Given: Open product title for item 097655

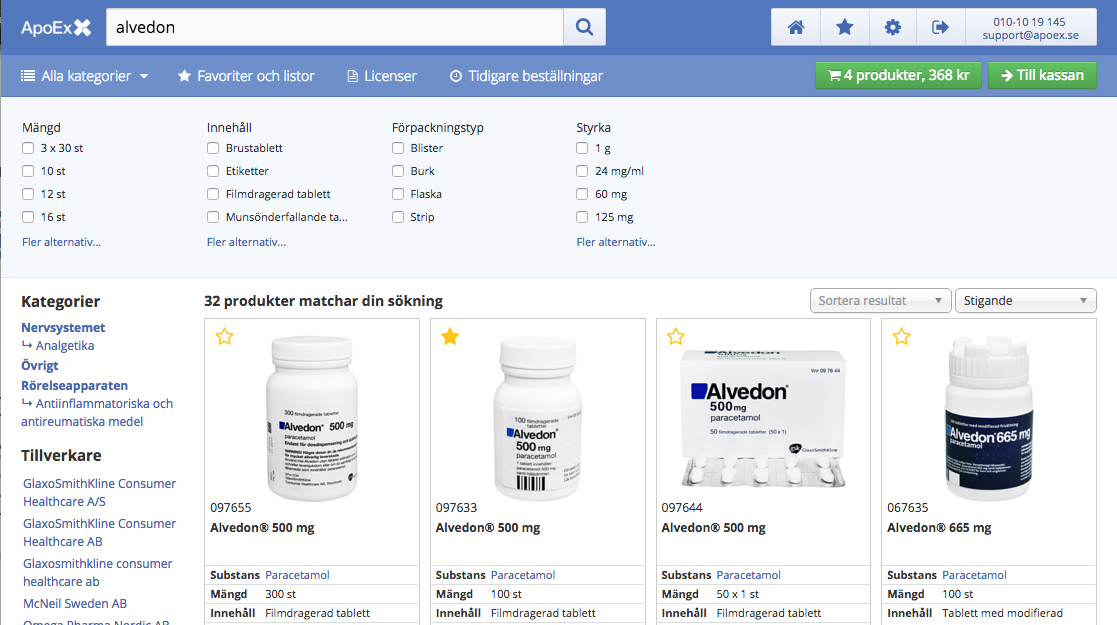Looking at the screenshot, I should point(262,528).
